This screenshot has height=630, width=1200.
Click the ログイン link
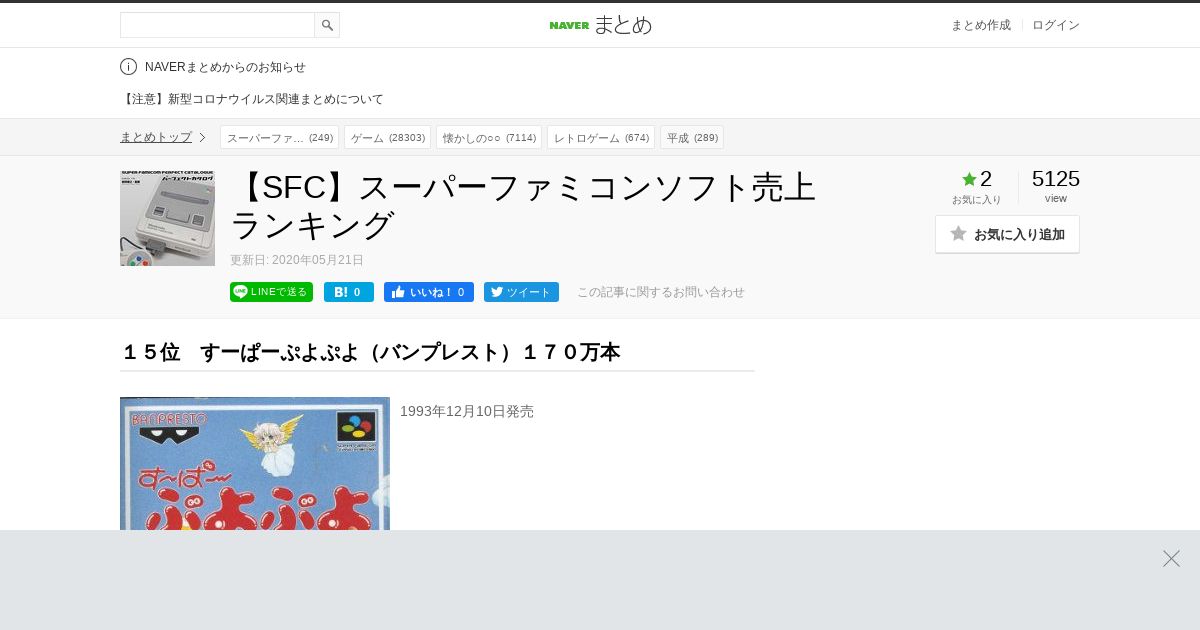(x=1055, y=25)
